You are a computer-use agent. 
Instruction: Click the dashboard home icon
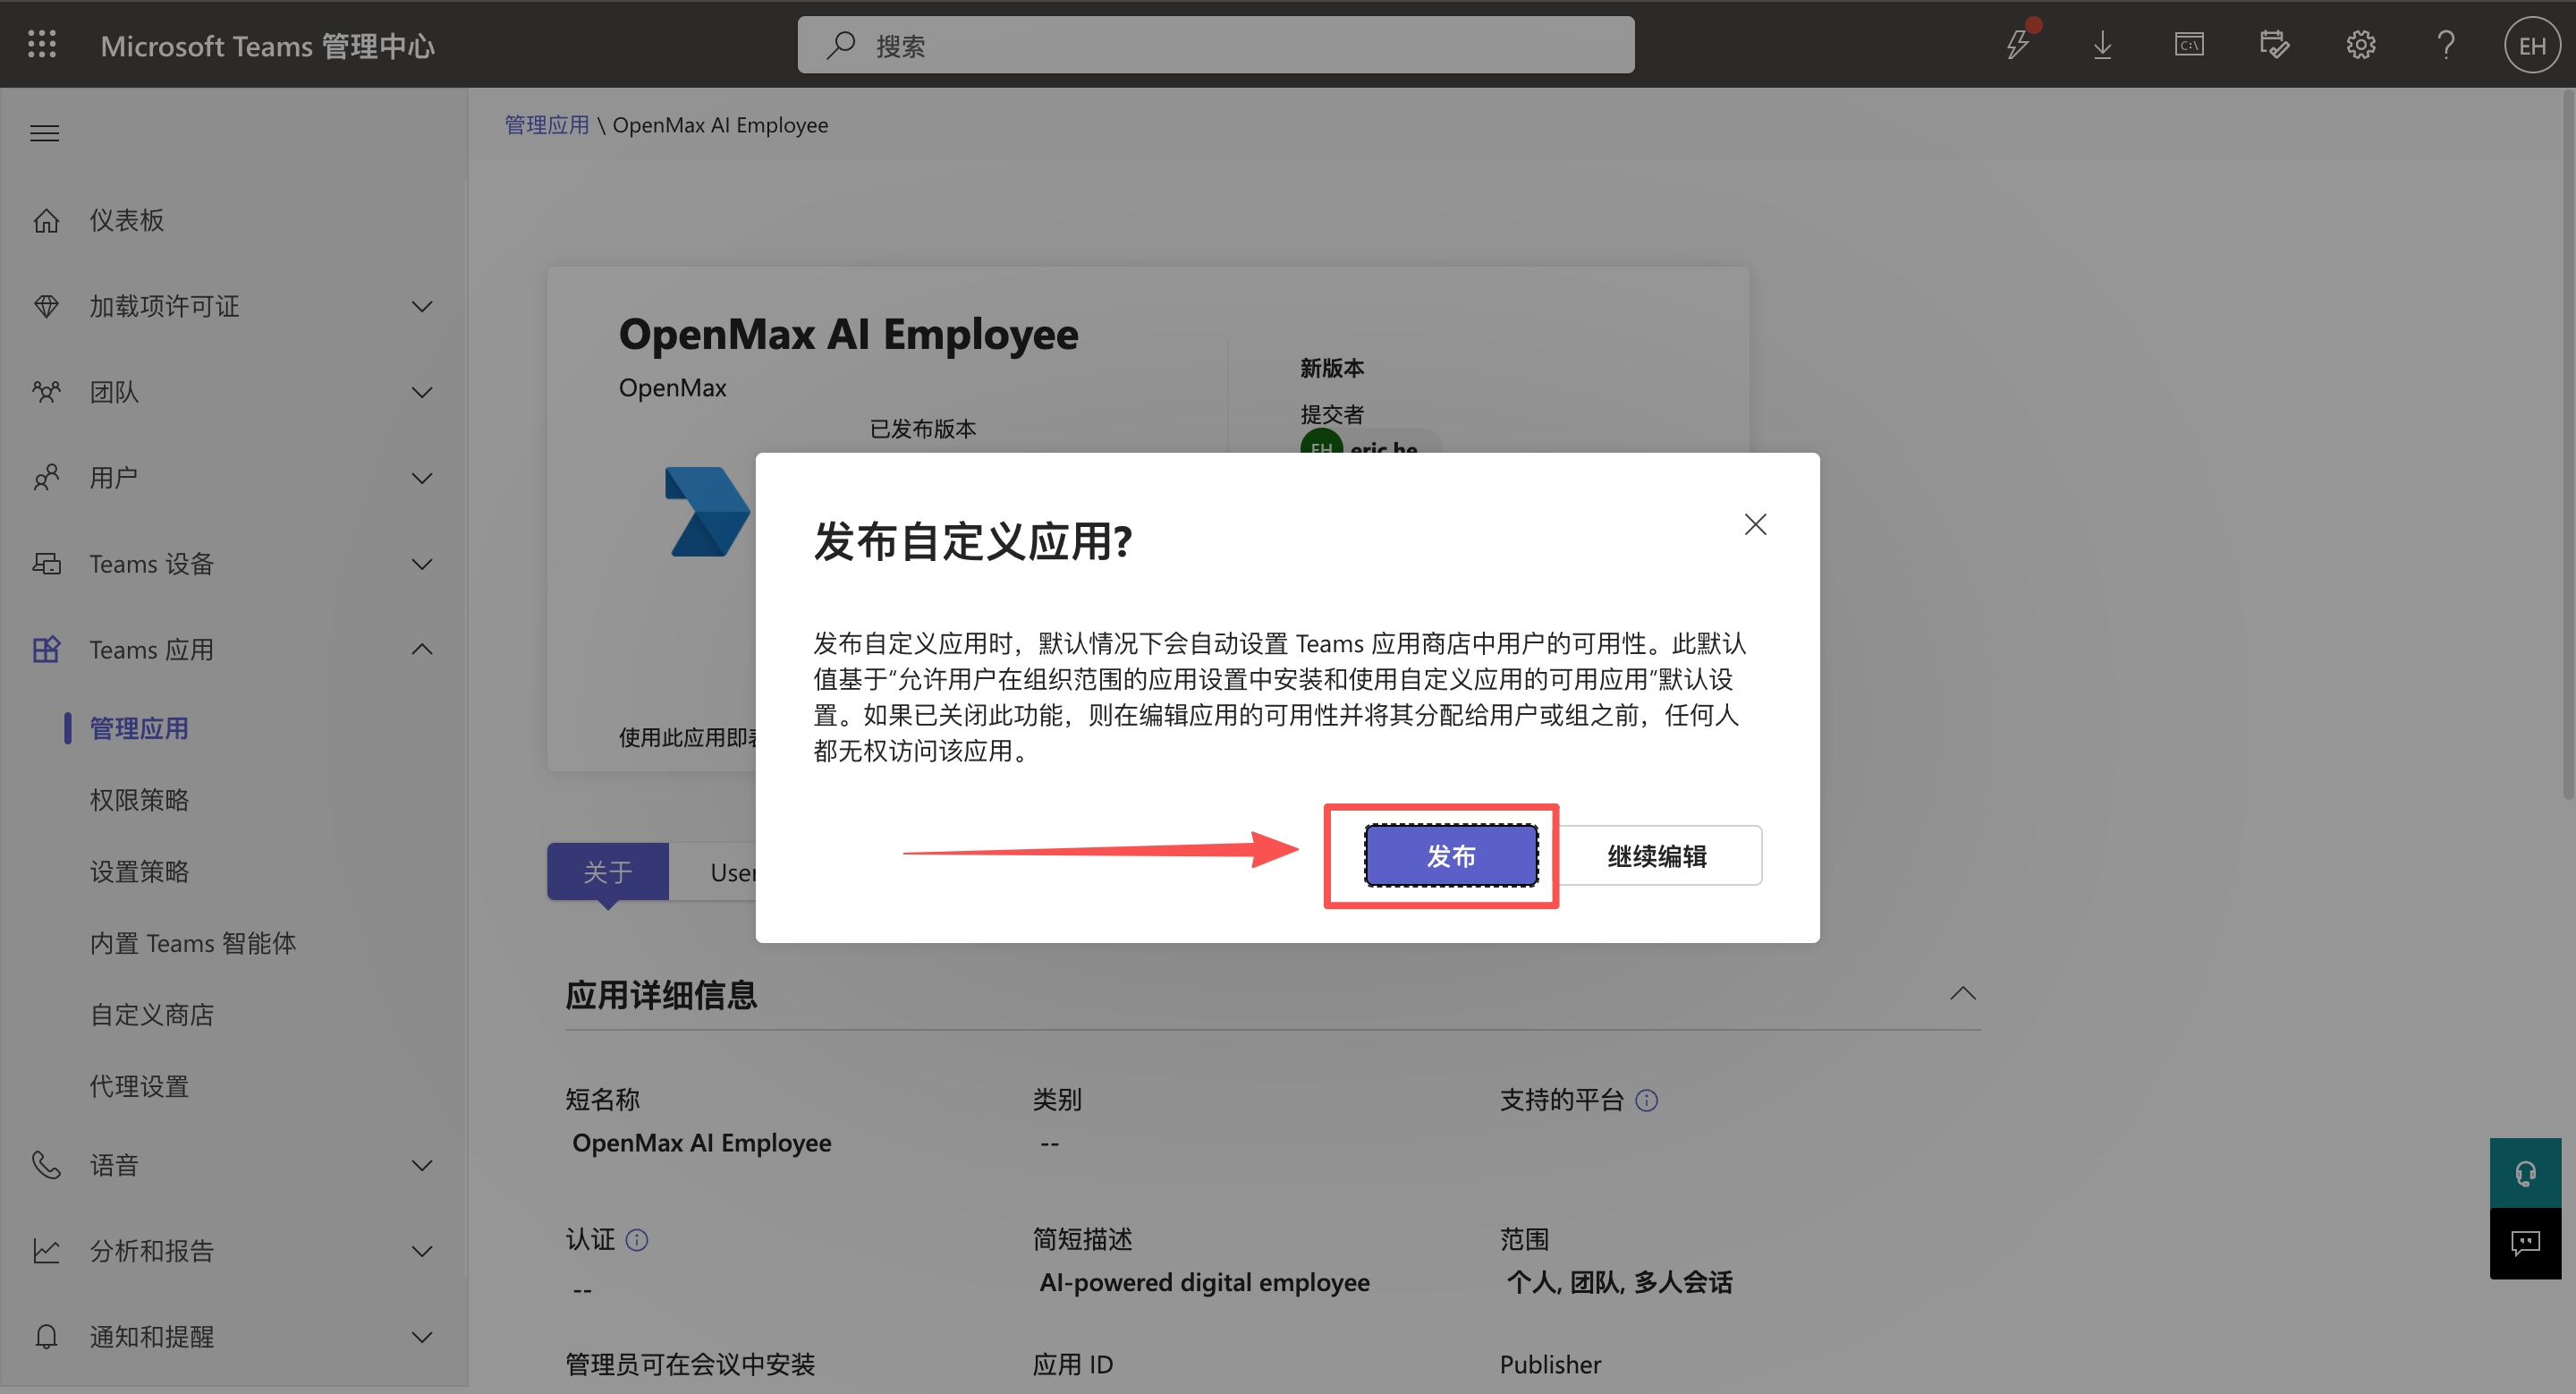[x=46, y=220]
